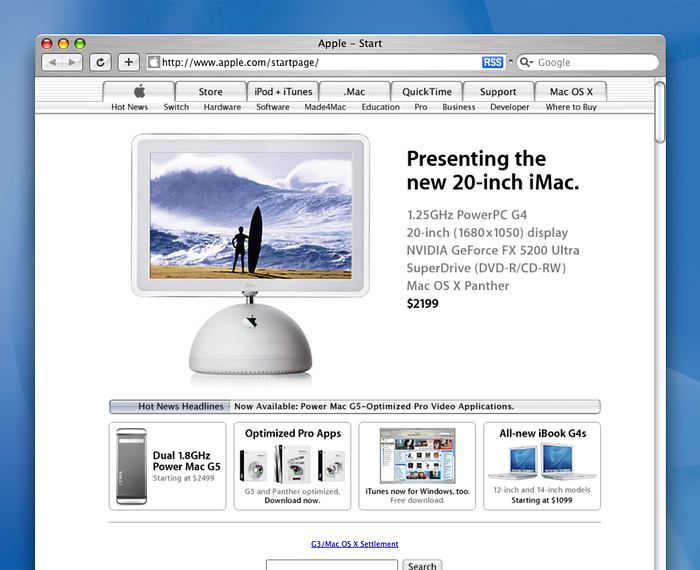Go to Made4Mac in the sub-navigation
Screen dimensions: 700x570
tap(325, 107)
